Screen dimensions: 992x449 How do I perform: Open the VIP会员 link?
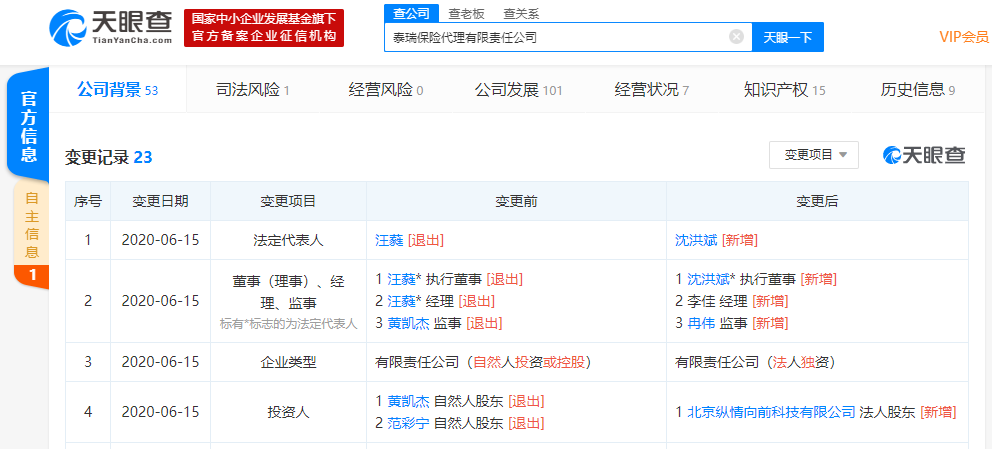[x=963, y=37]
